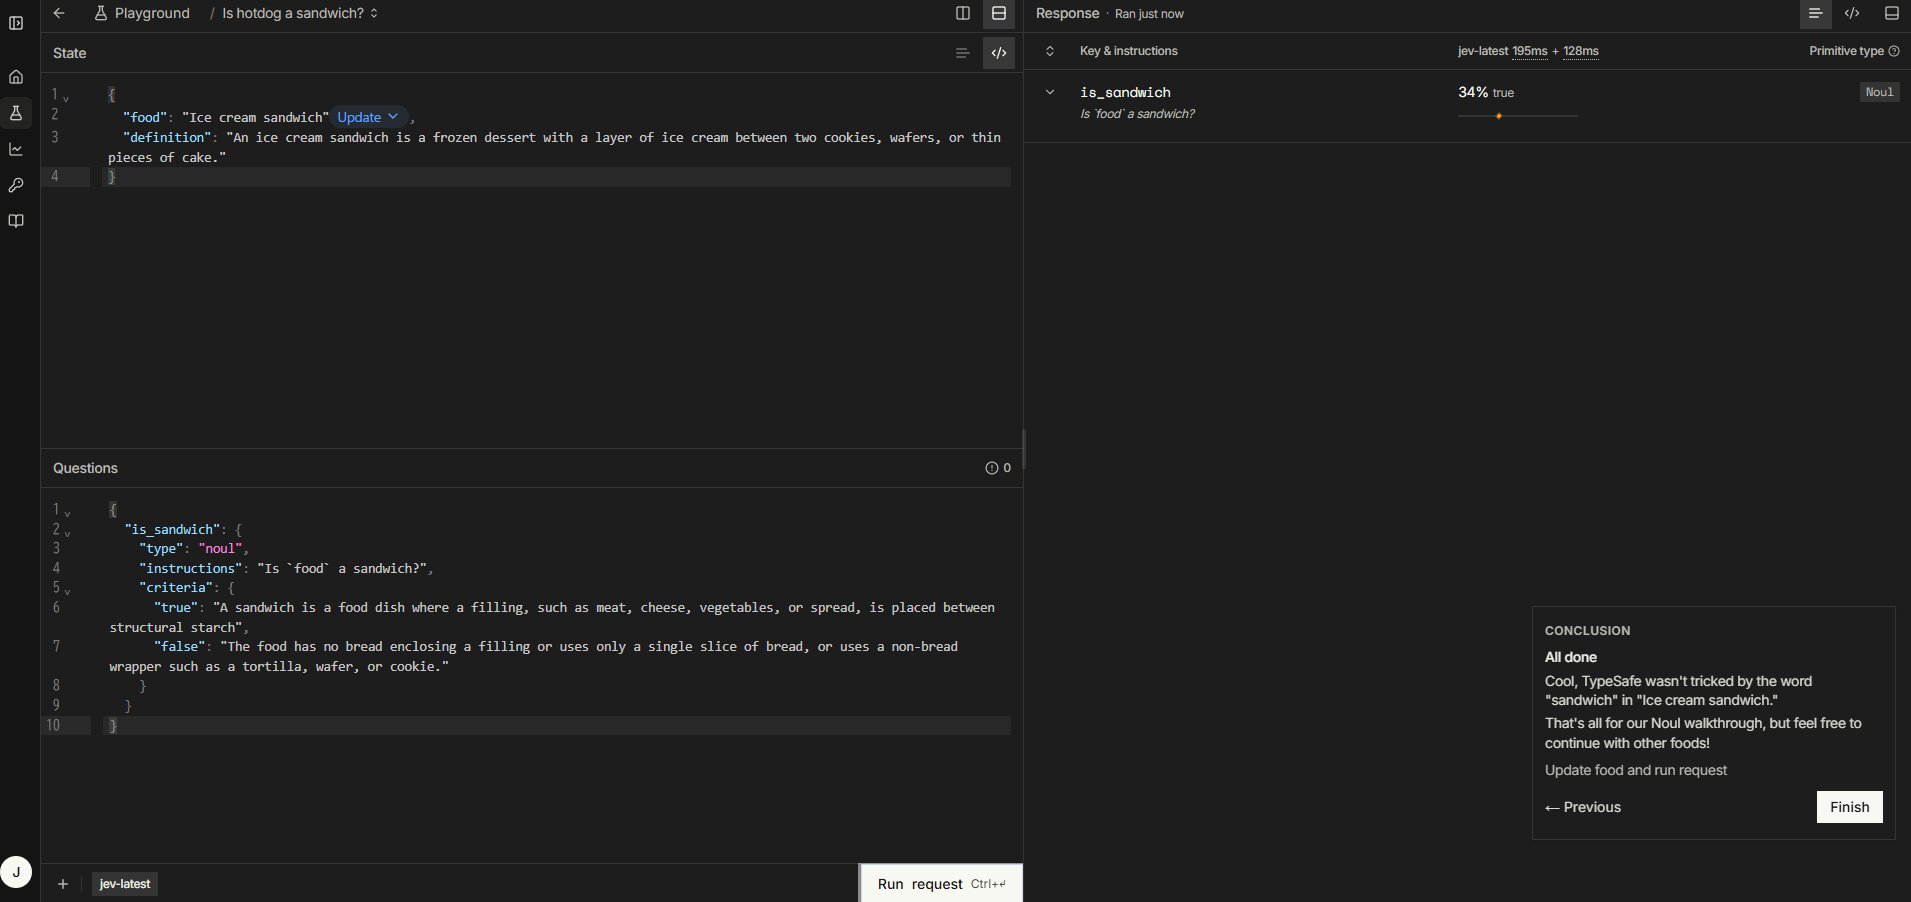Viewport: 1911px width, 902px height.
Task: Fold State JSON at line 1
Action: coord(67,97)
